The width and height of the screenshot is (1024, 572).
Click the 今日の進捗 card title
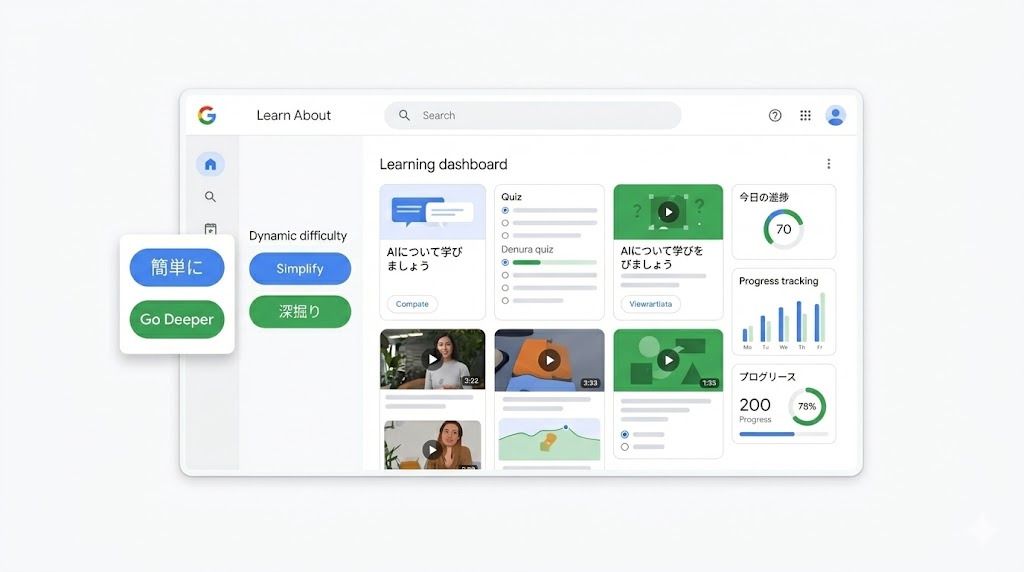point(764,197)
